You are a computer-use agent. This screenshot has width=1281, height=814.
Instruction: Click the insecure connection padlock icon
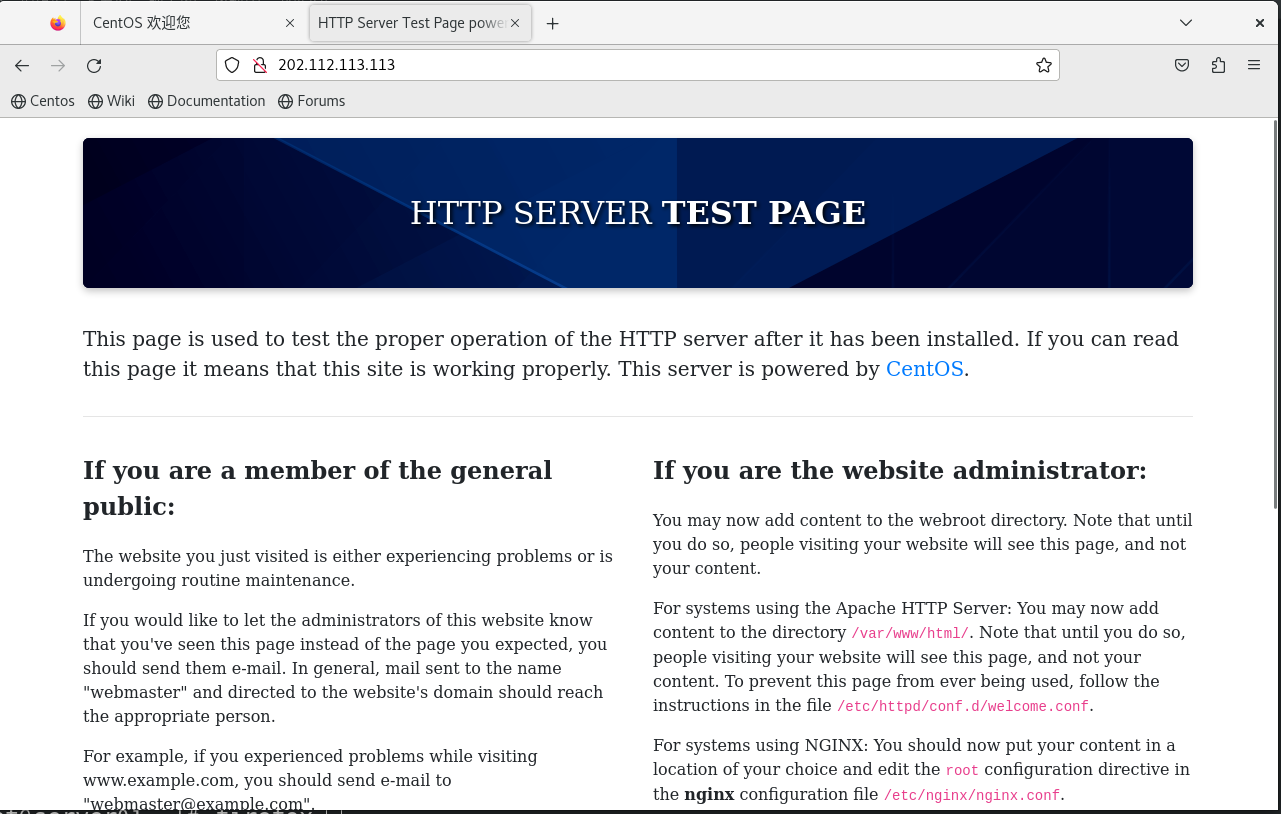[260, 65]
